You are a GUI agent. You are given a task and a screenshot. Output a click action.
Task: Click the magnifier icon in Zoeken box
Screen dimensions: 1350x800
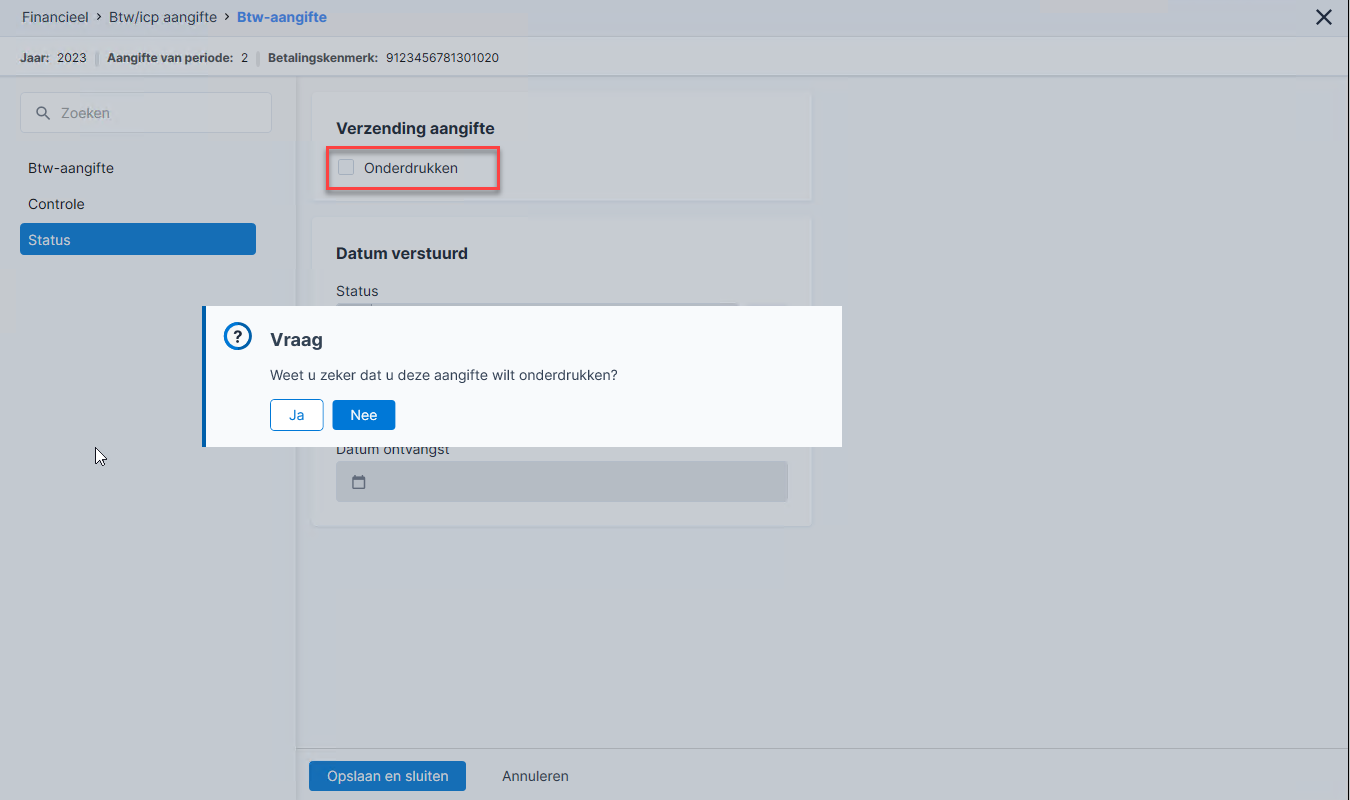pos(43,113)
